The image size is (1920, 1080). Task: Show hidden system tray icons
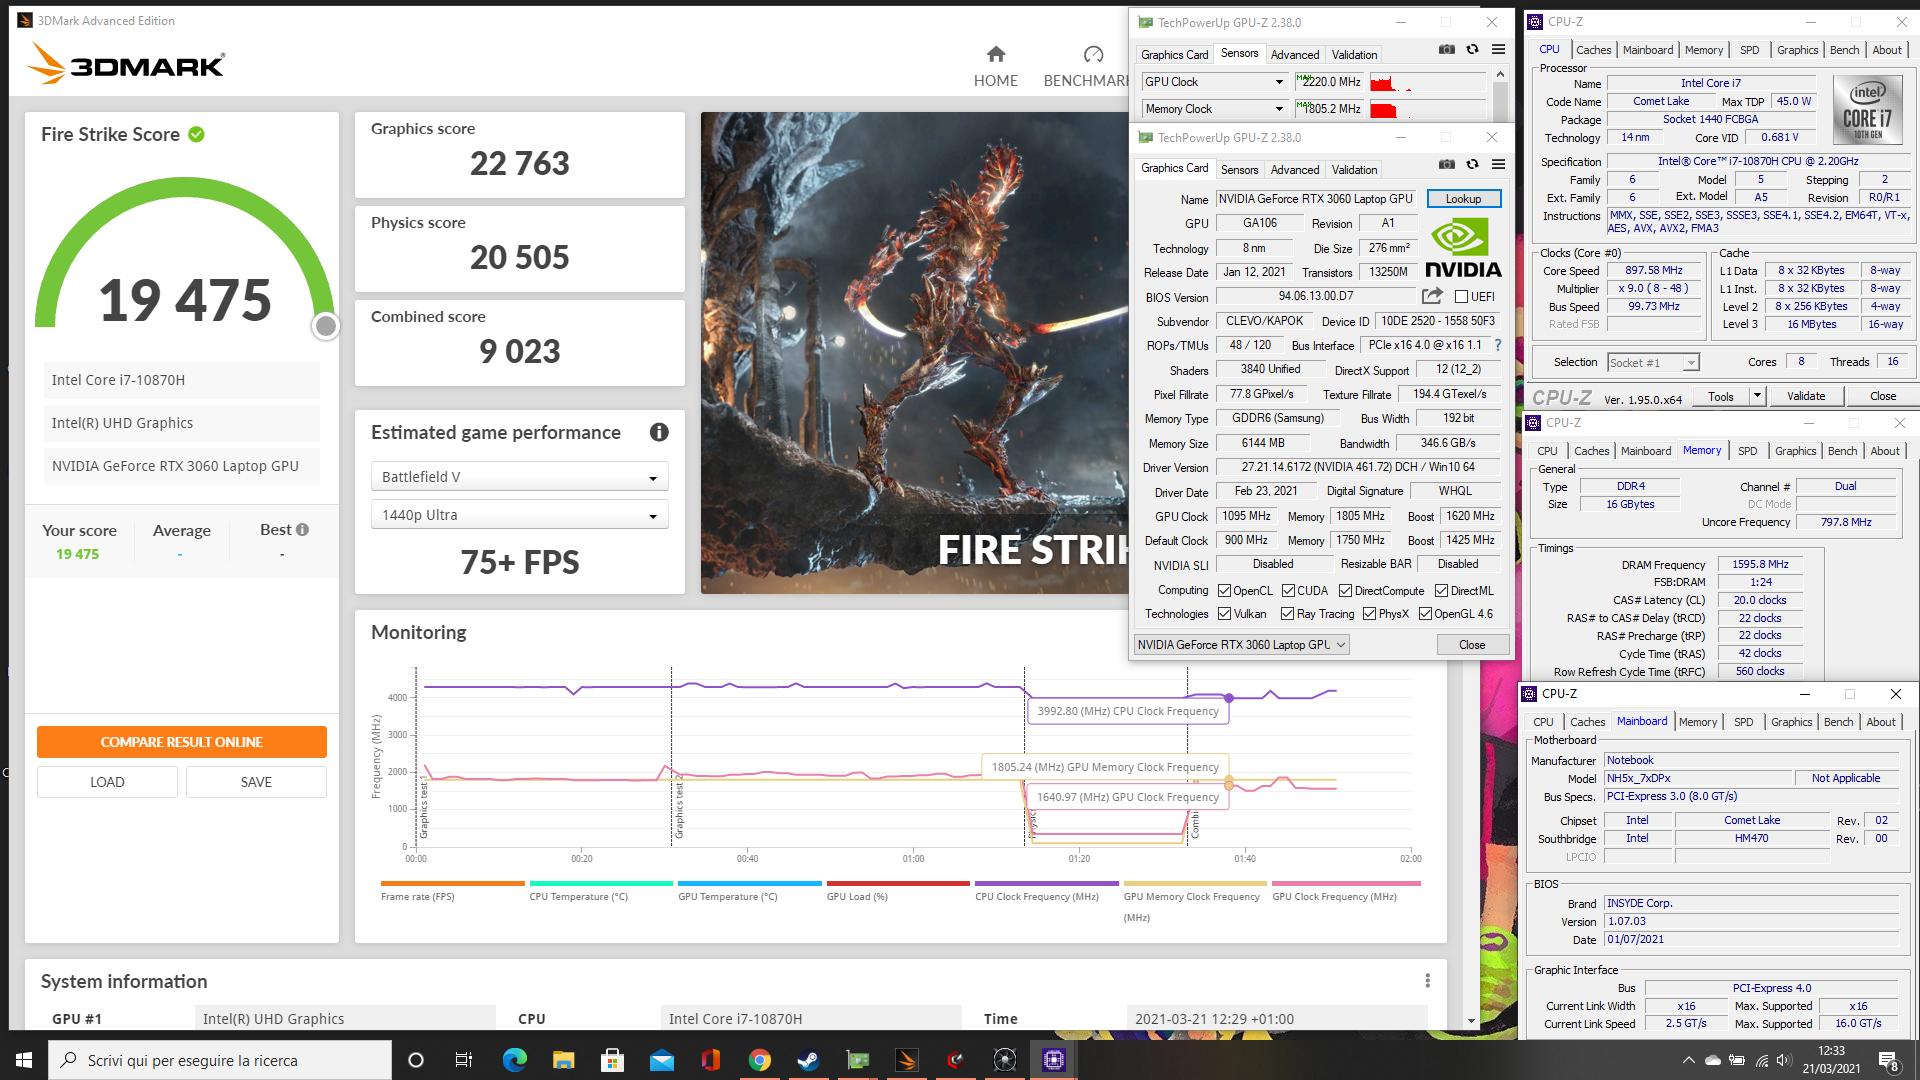tap(1688, 1060)
